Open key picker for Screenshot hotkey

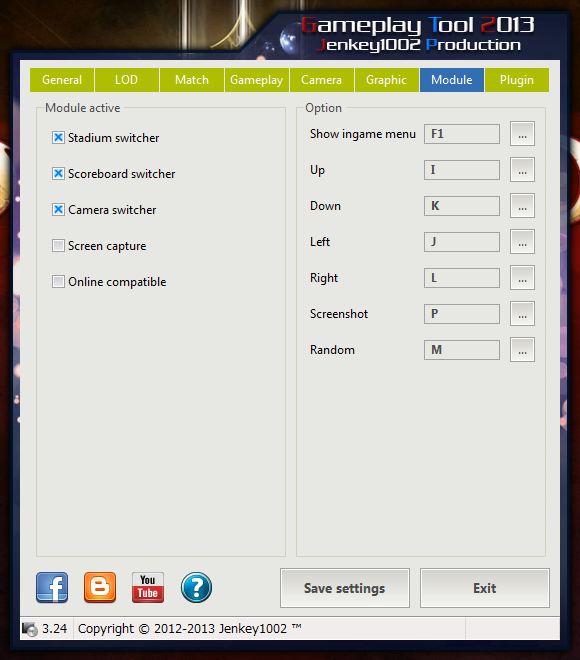522,314
